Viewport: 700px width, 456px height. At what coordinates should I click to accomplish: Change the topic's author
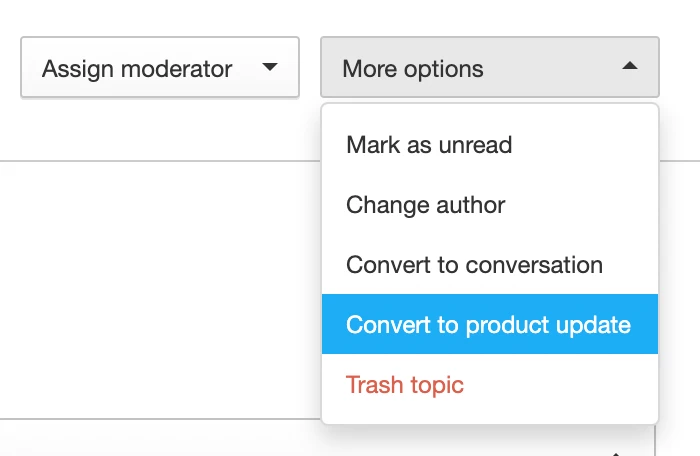click(490, 205)
